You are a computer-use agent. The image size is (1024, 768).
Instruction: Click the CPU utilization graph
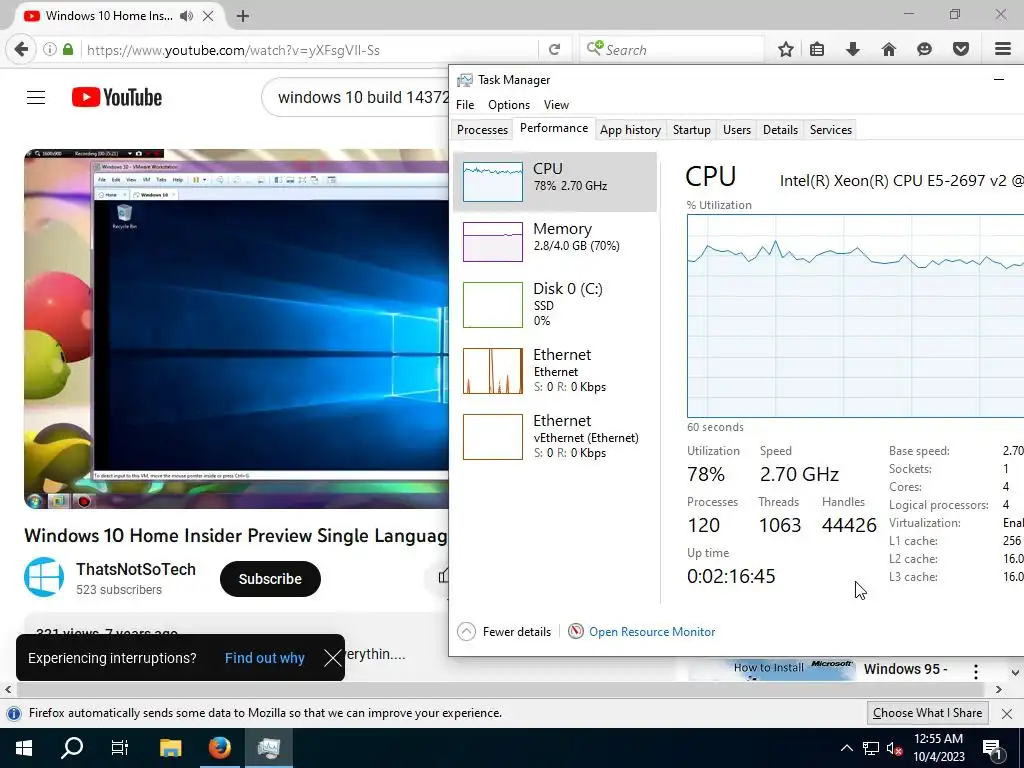pos(856,316)
